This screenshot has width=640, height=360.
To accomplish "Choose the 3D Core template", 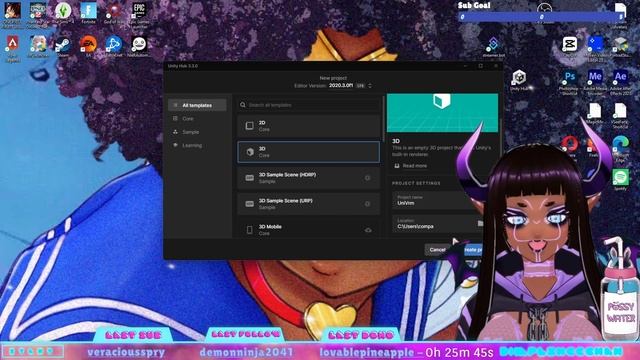I will pos(309,152).
